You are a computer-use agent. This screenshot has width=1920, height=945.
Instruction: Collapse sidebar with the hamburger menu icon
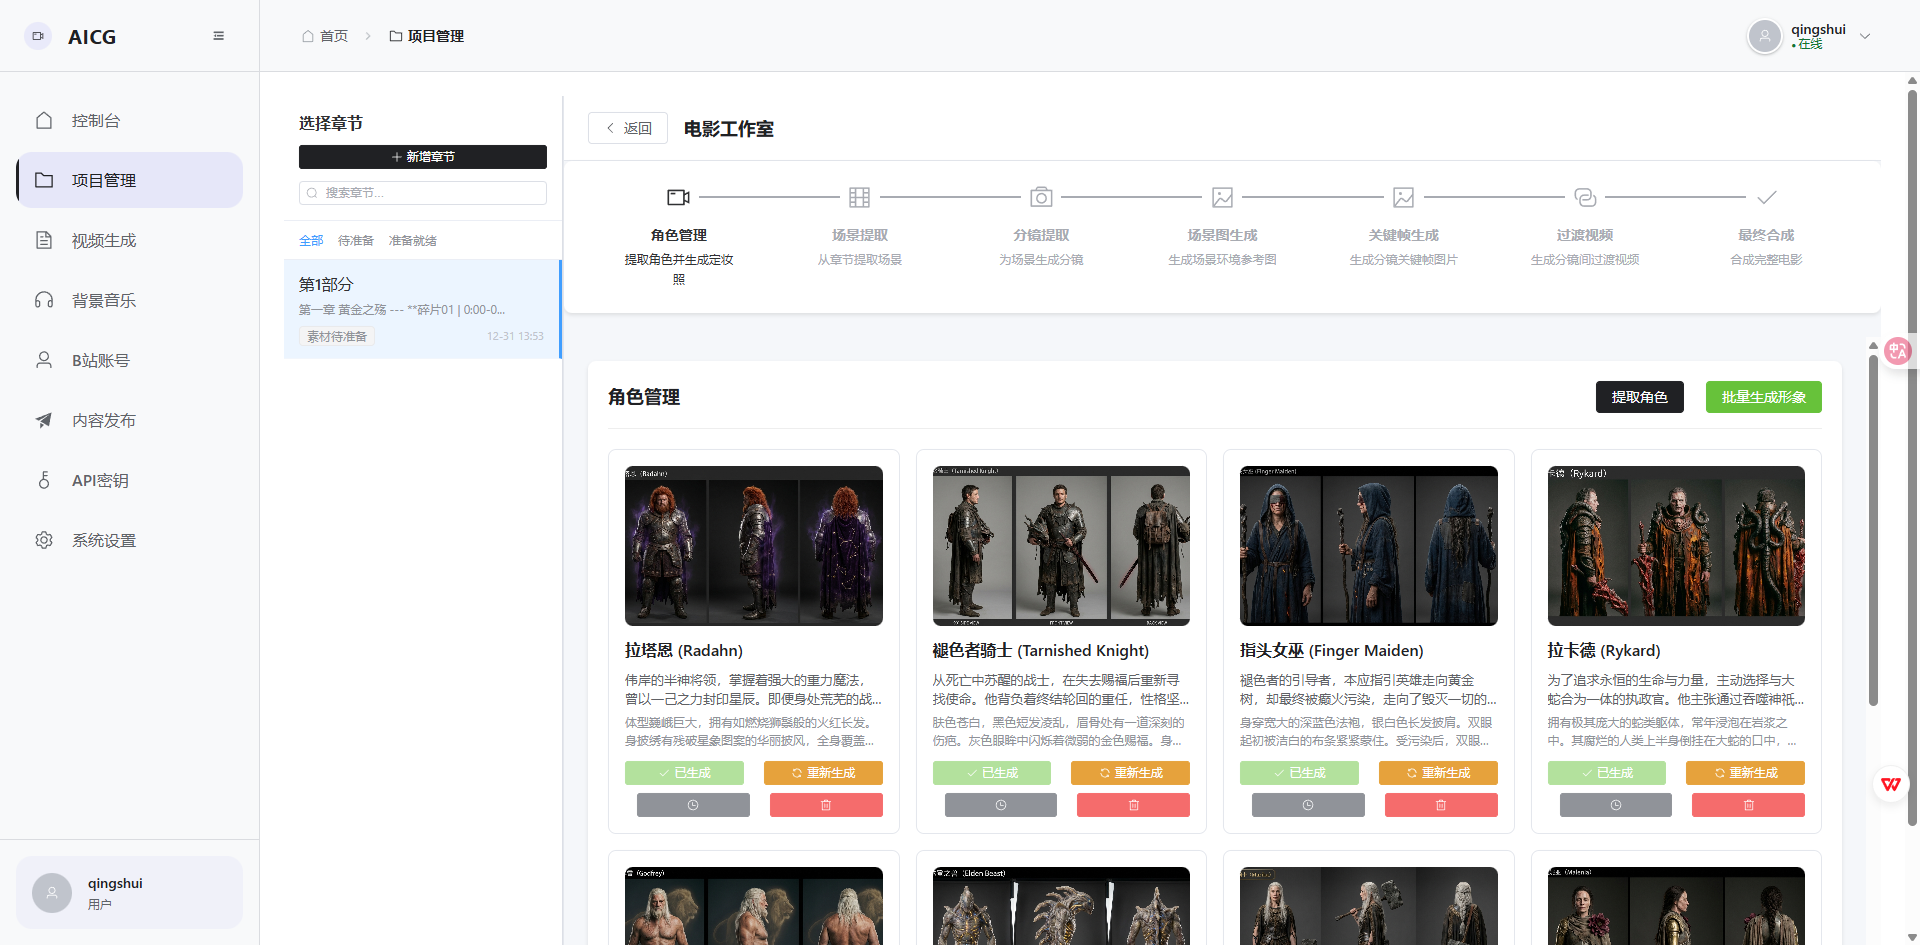[x=218, y=36]
